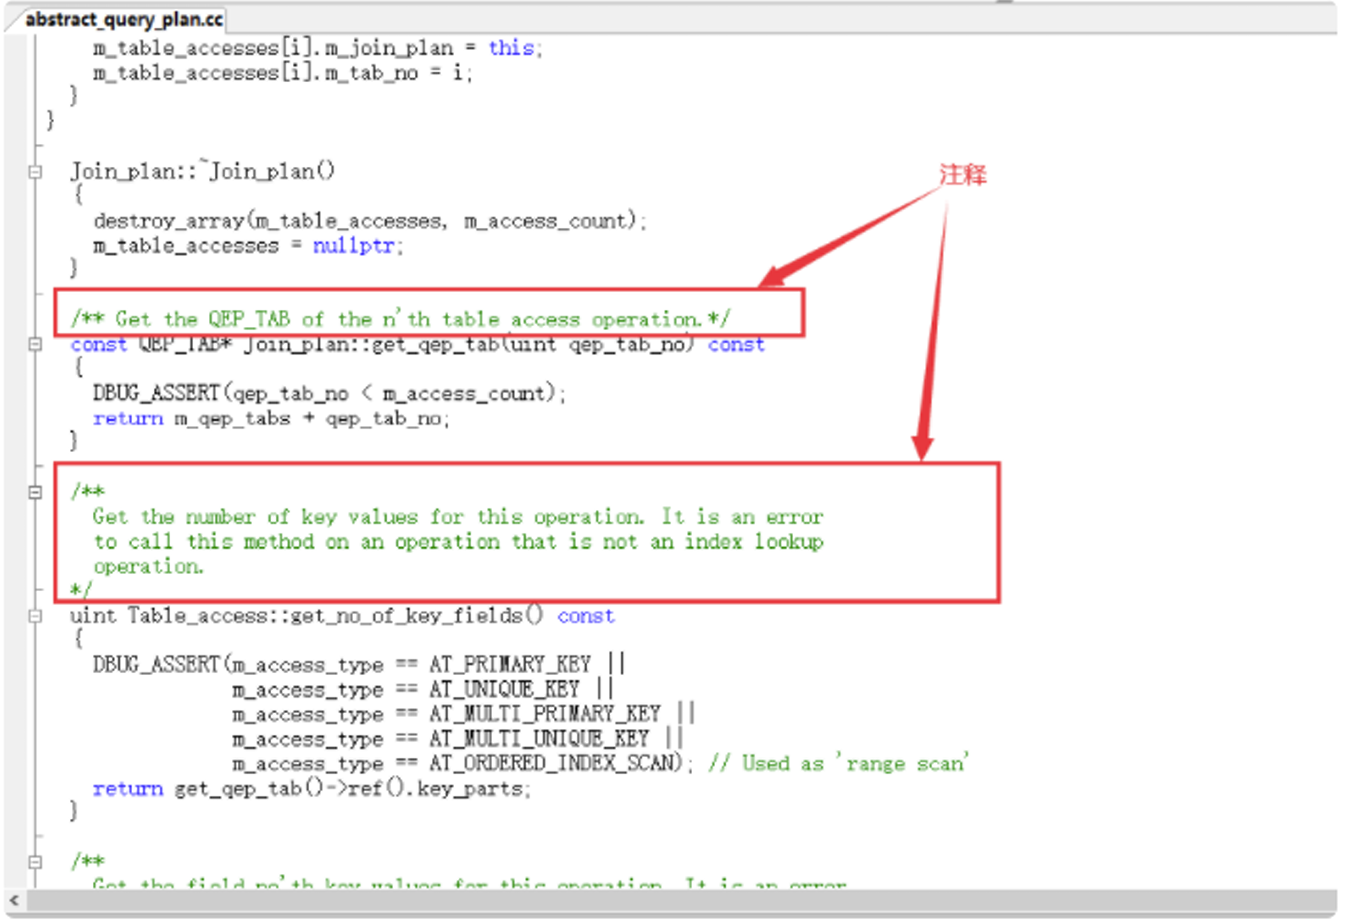This screenshot has height=920, width=1347.
Task: Select the abstract_query_plan.cc file tab
Action: [x=125, y=19]
